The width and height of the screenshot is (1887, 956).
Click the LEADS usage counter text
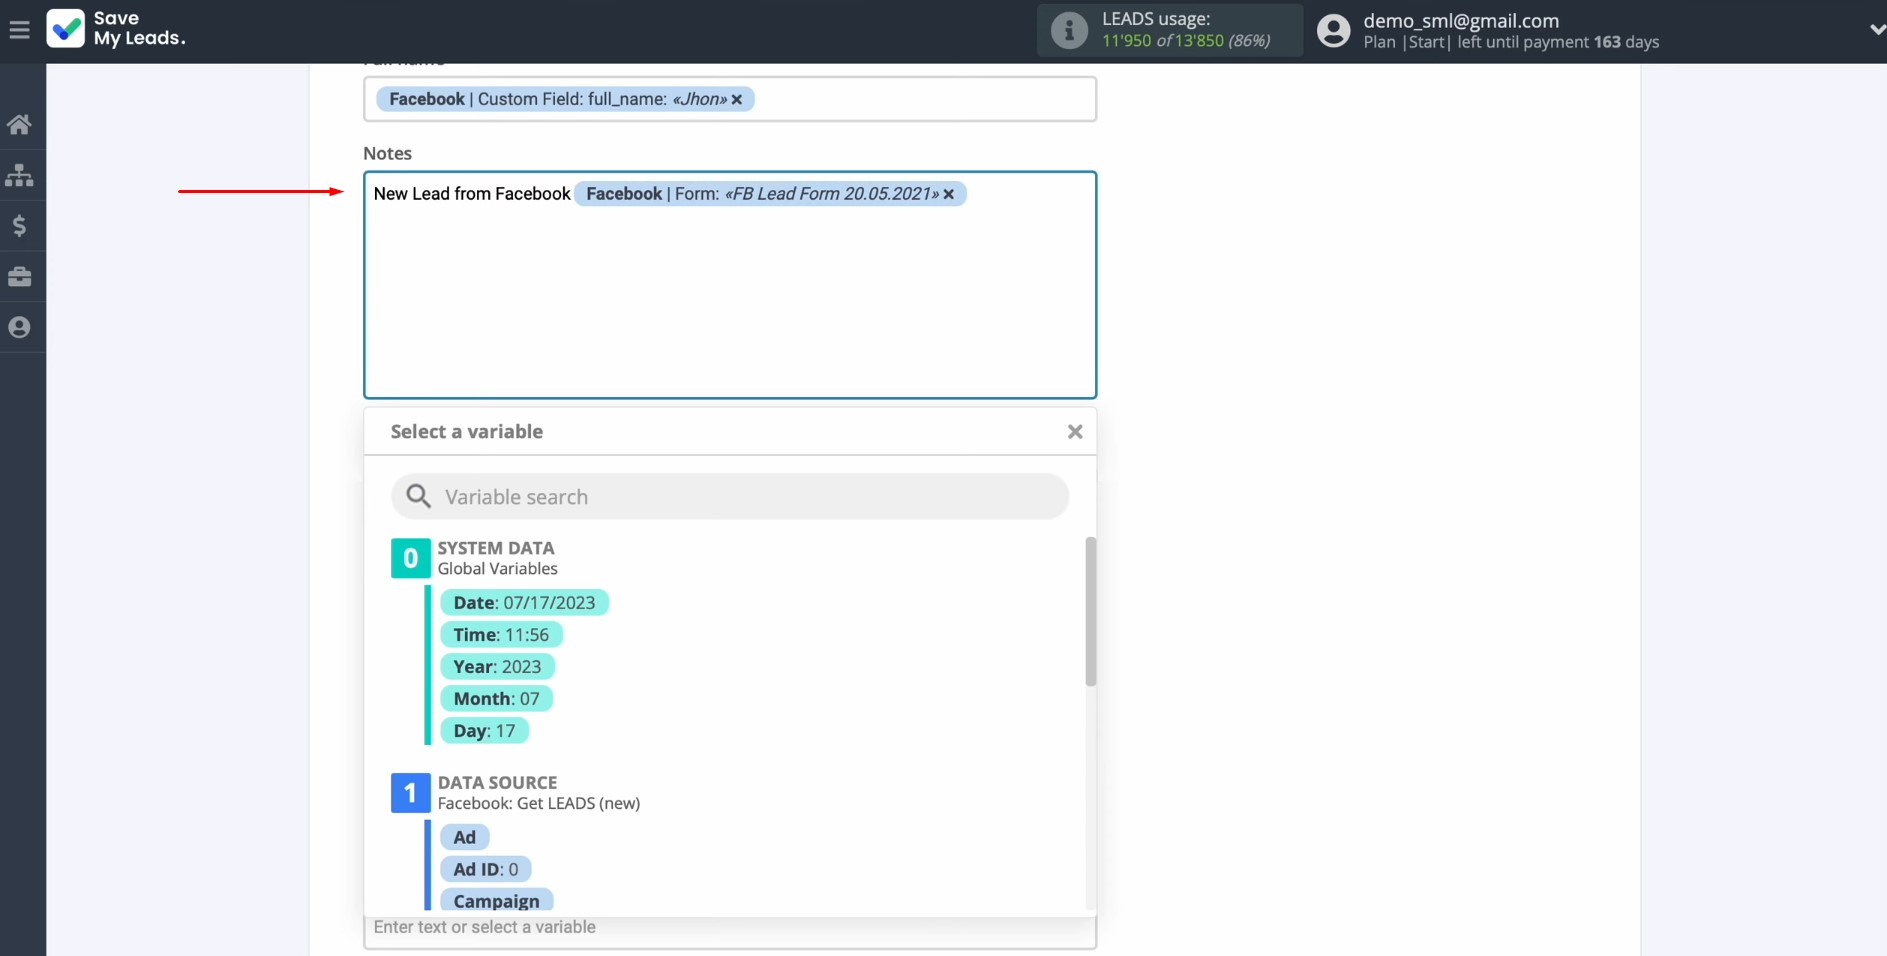(x=1186, y=41)
